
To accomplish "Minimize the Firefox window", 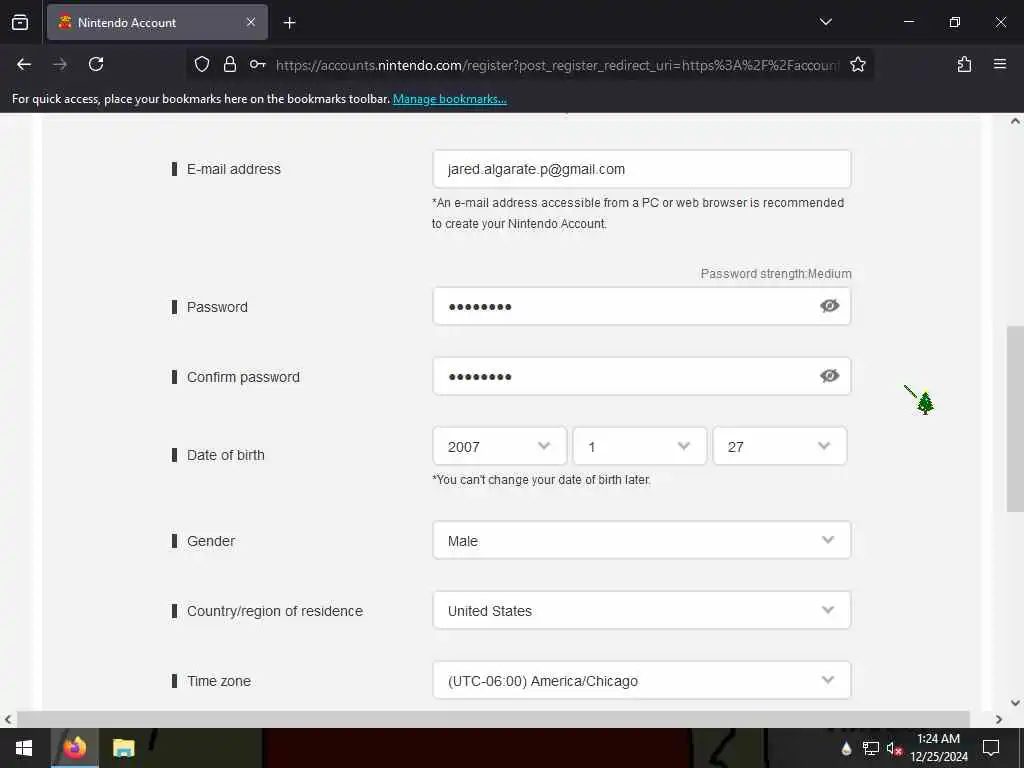I will (908, 22).
